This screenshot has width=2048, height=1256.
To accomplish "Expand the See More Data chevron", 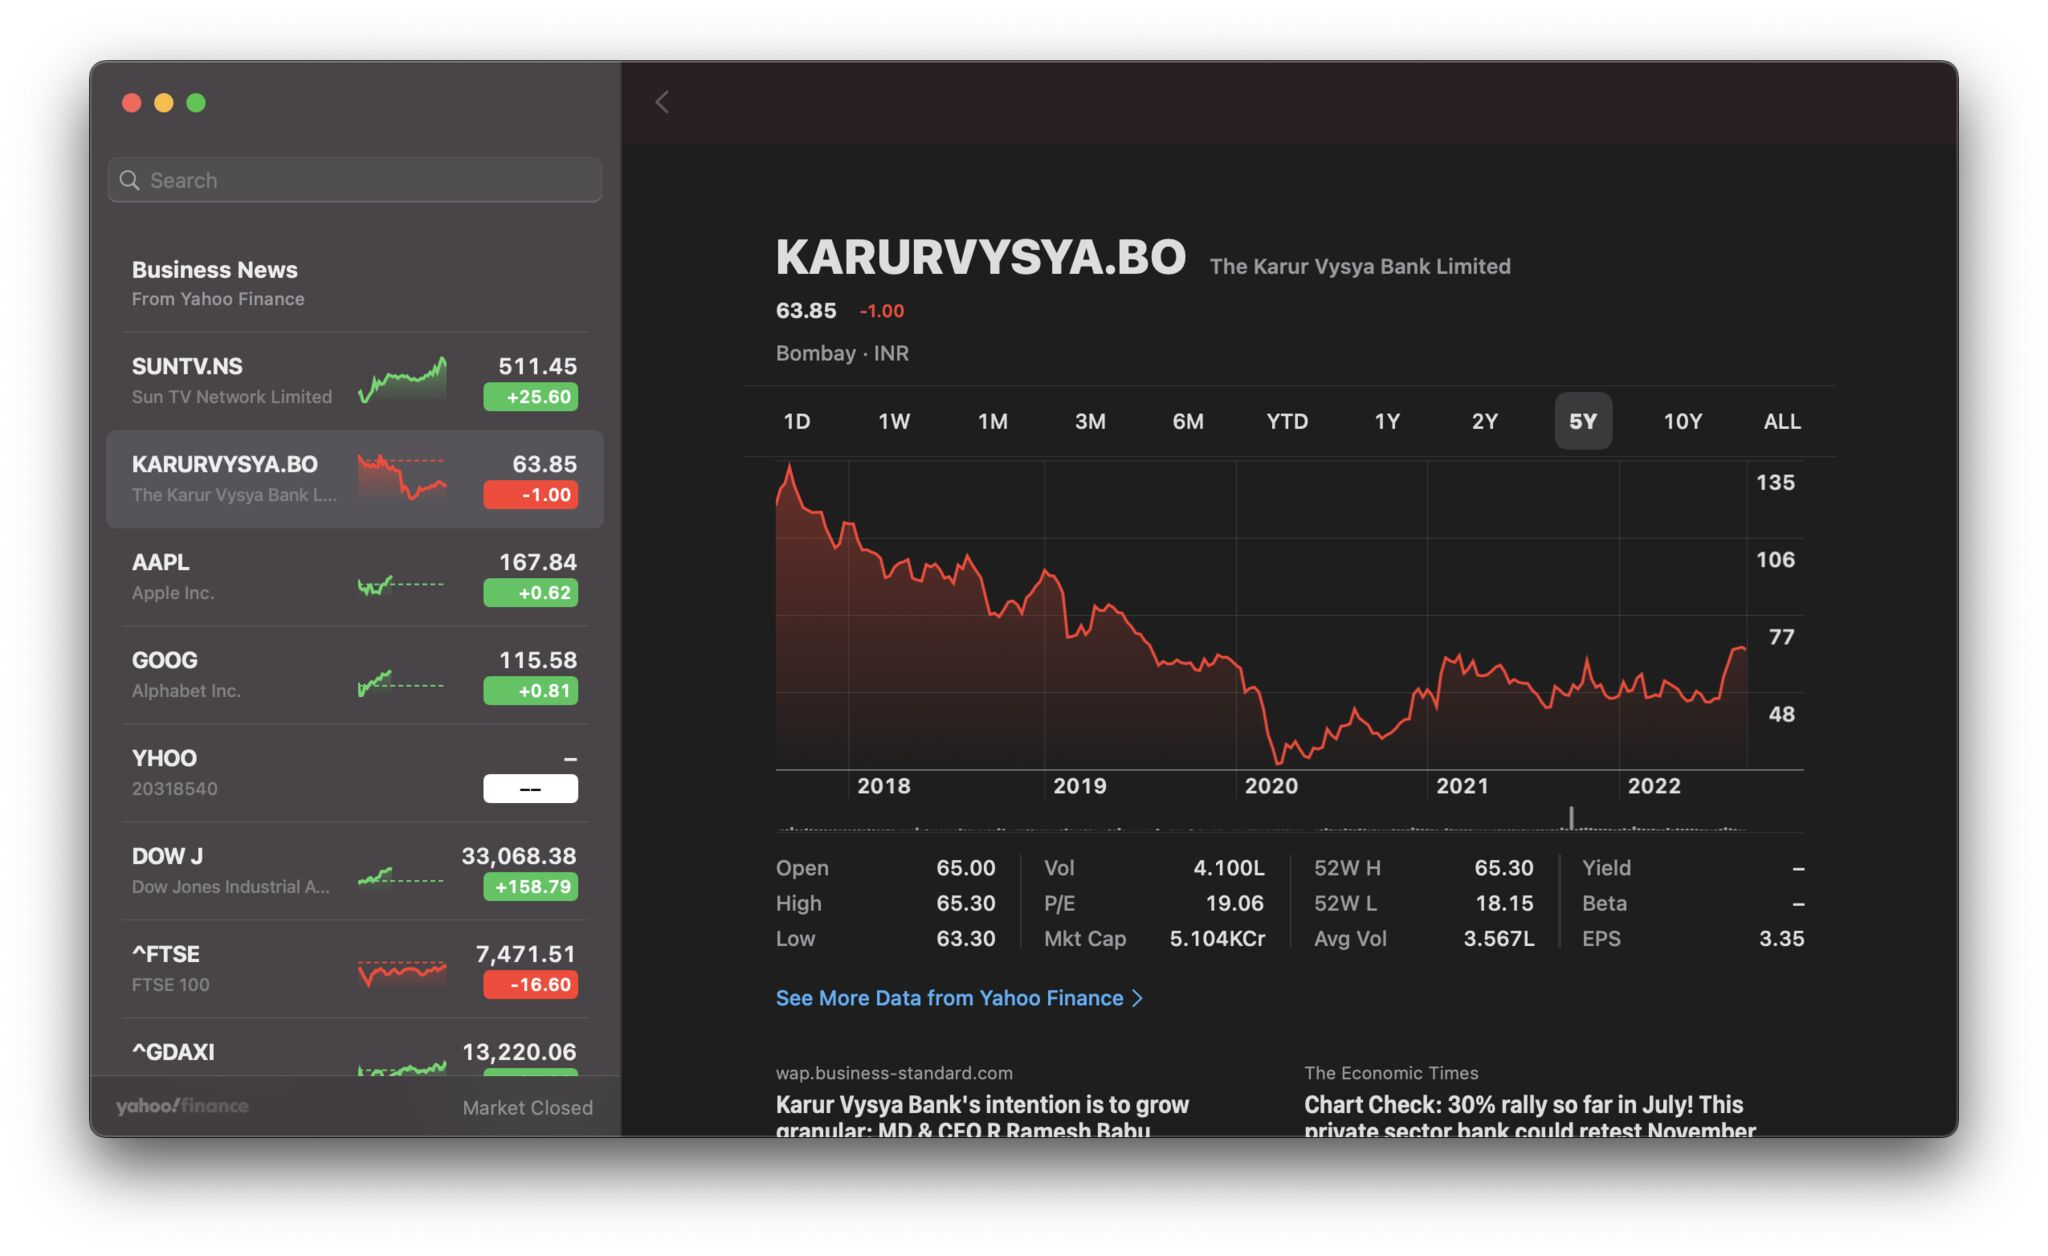I will tap(1139, 997).
